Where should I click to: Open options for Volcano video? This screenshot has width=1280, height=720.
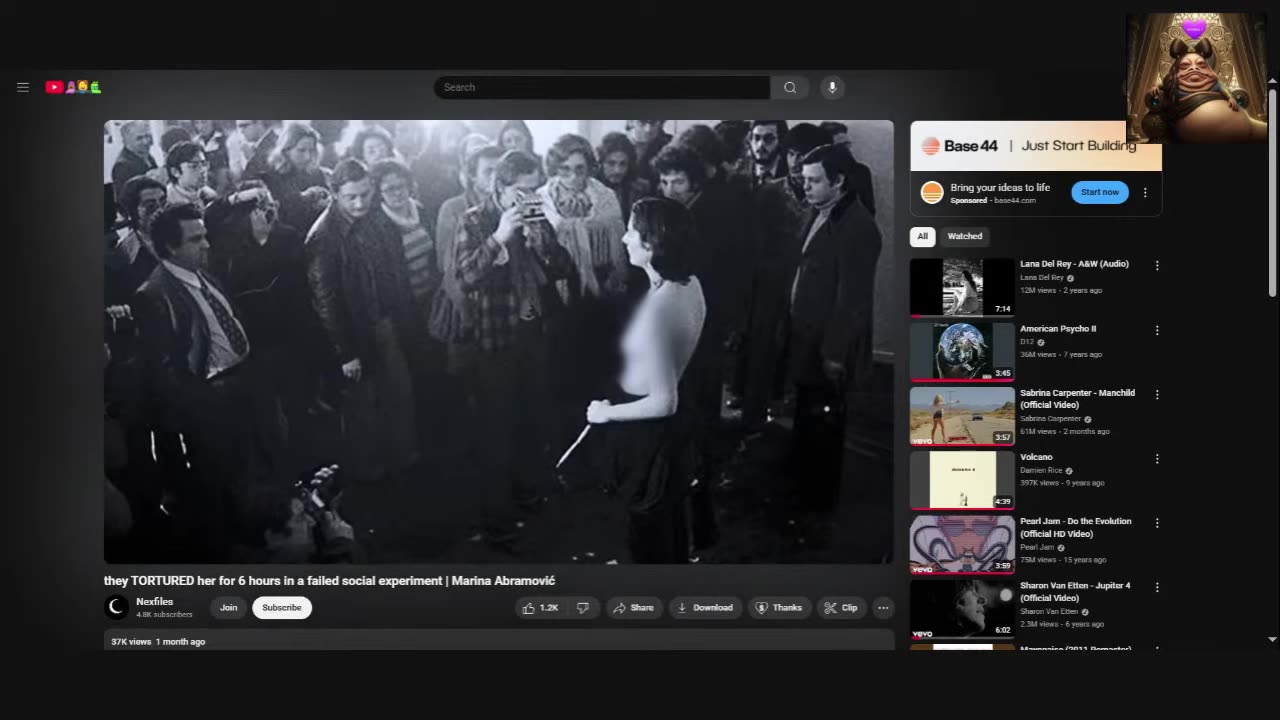tap(1157, 459)
